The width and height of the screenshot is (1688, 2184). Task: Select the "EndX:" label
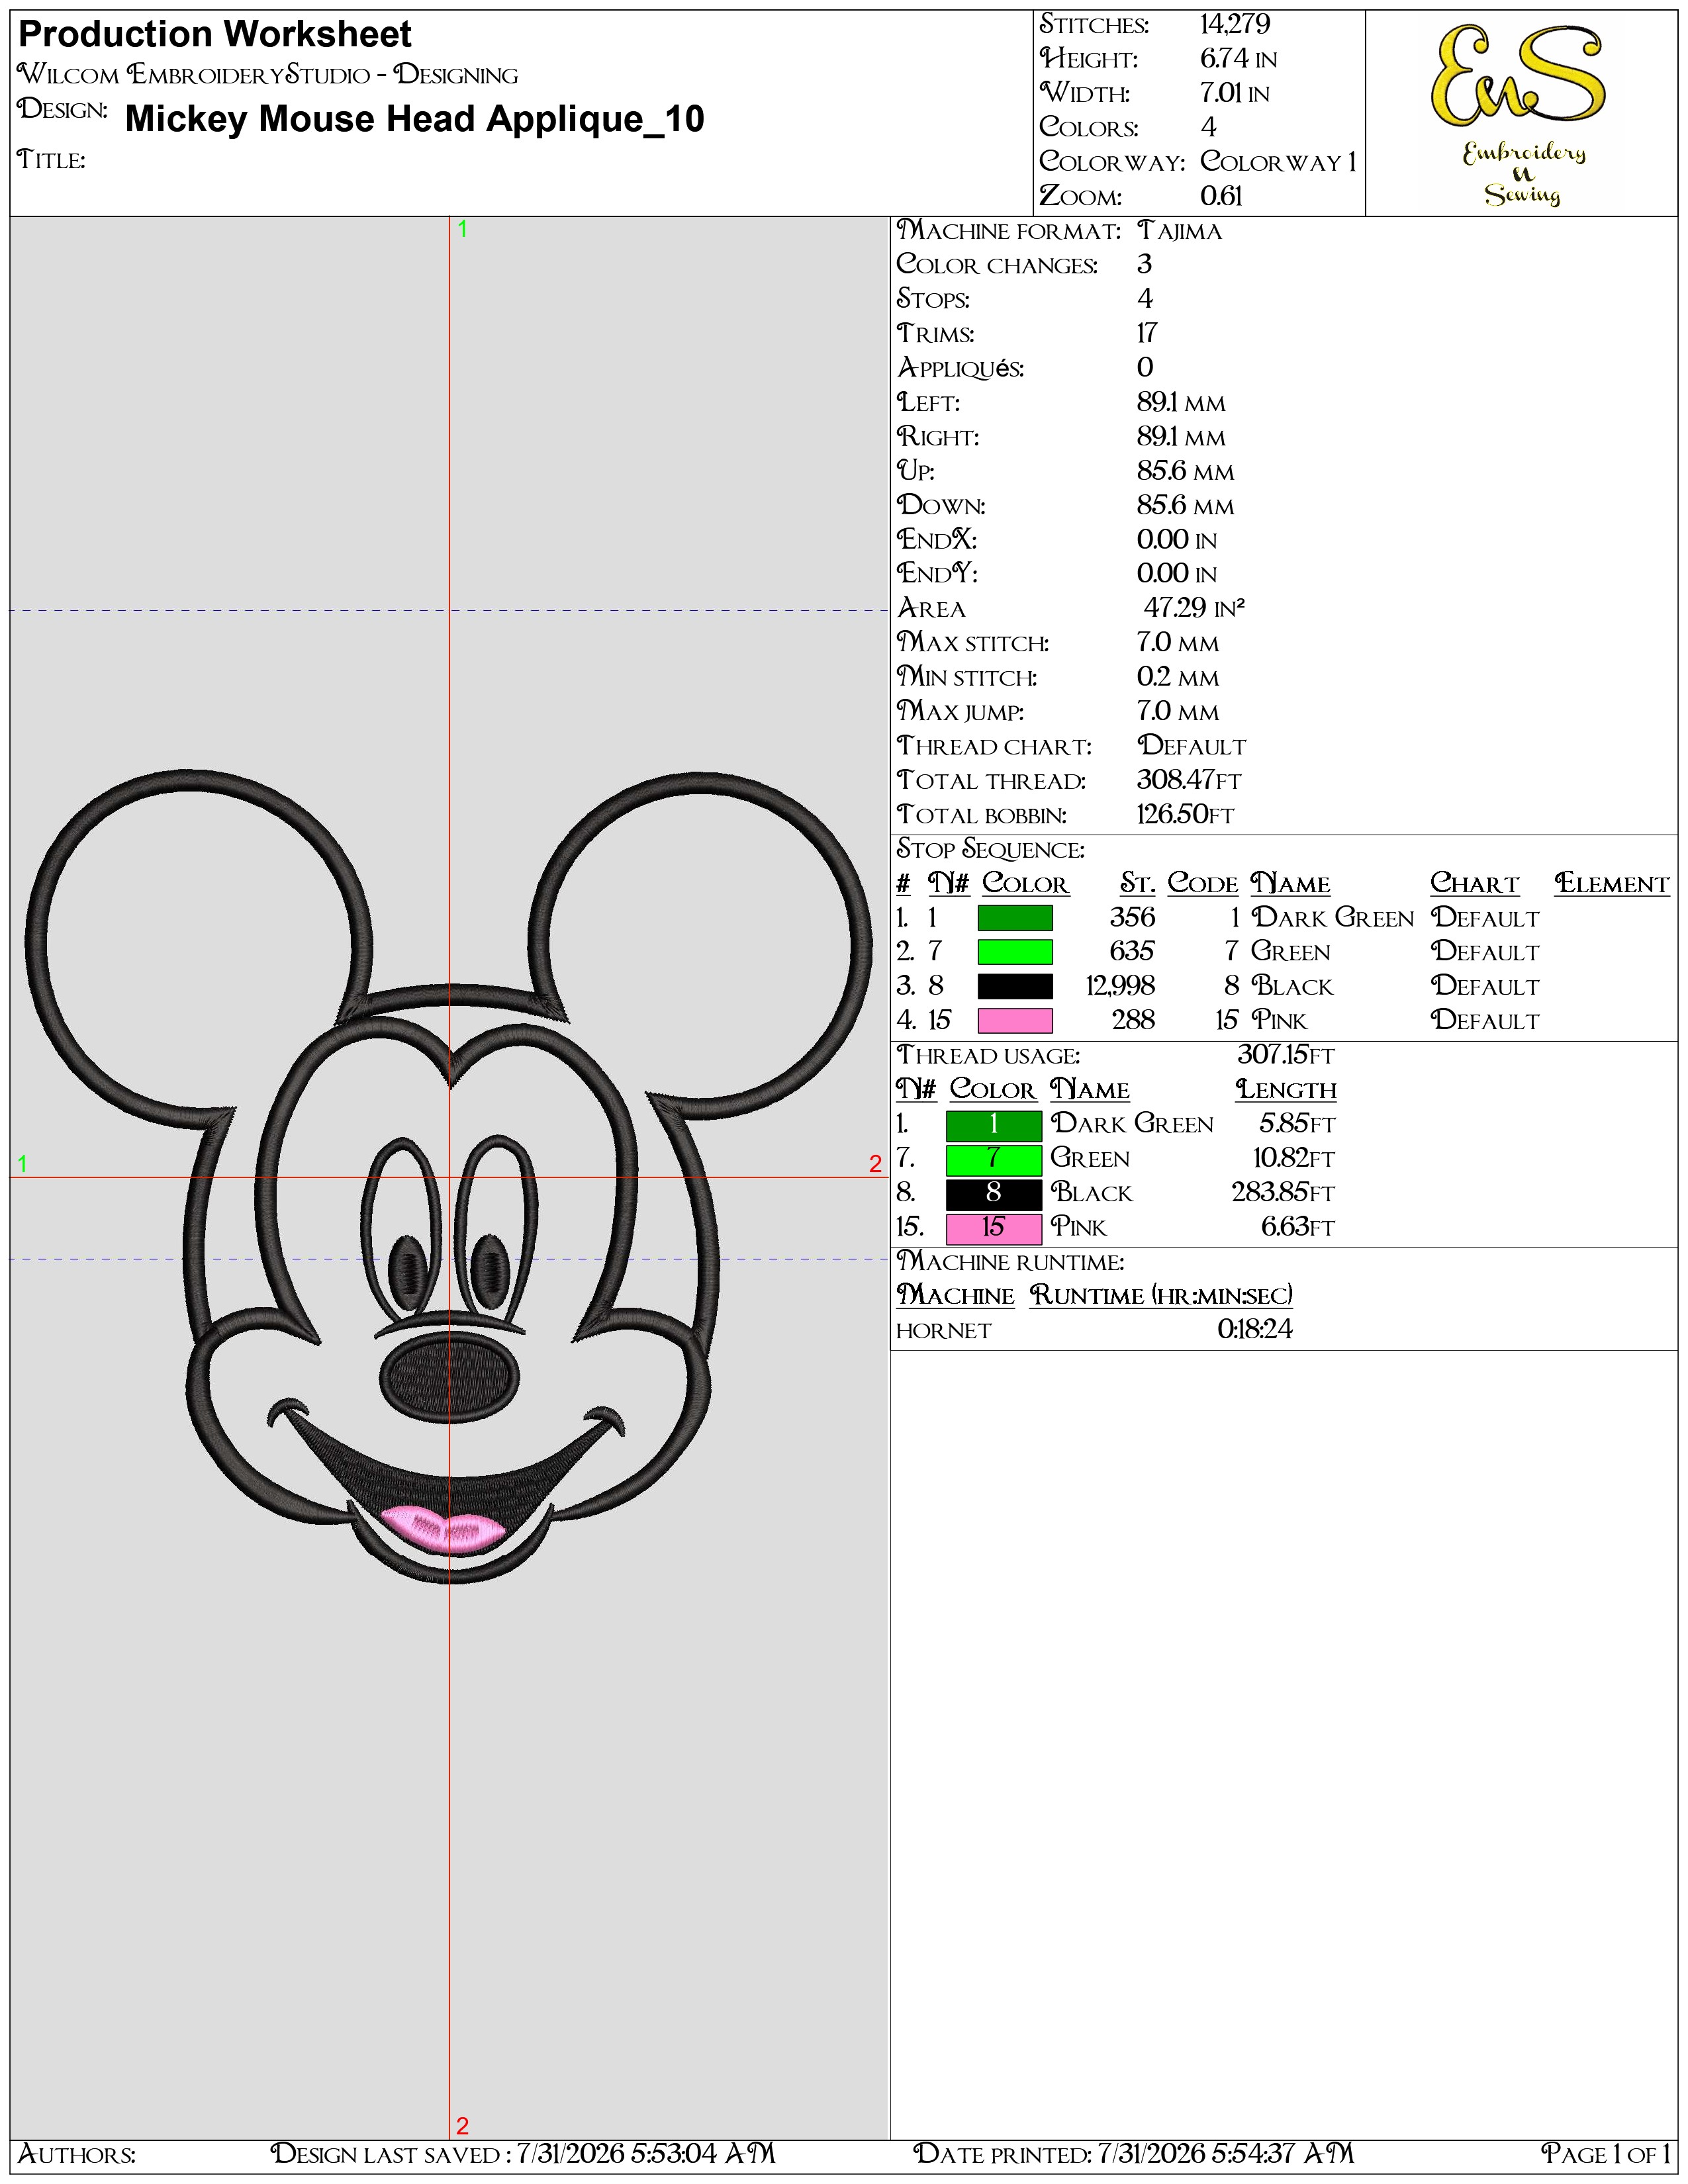(937, 540)
